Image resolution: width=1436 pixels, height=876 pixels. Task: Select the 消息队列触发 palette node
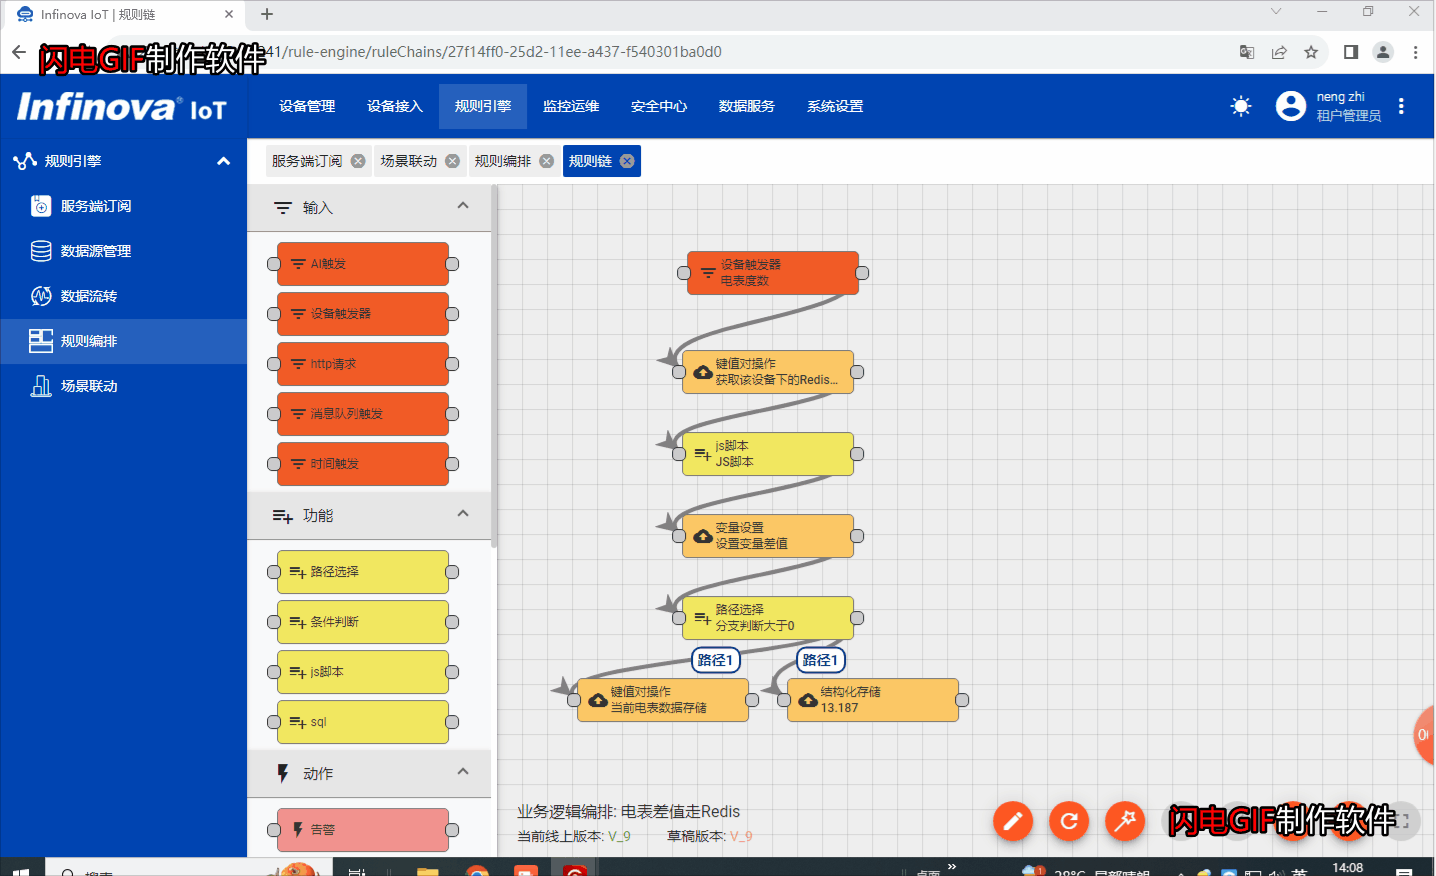pos(363,414)
